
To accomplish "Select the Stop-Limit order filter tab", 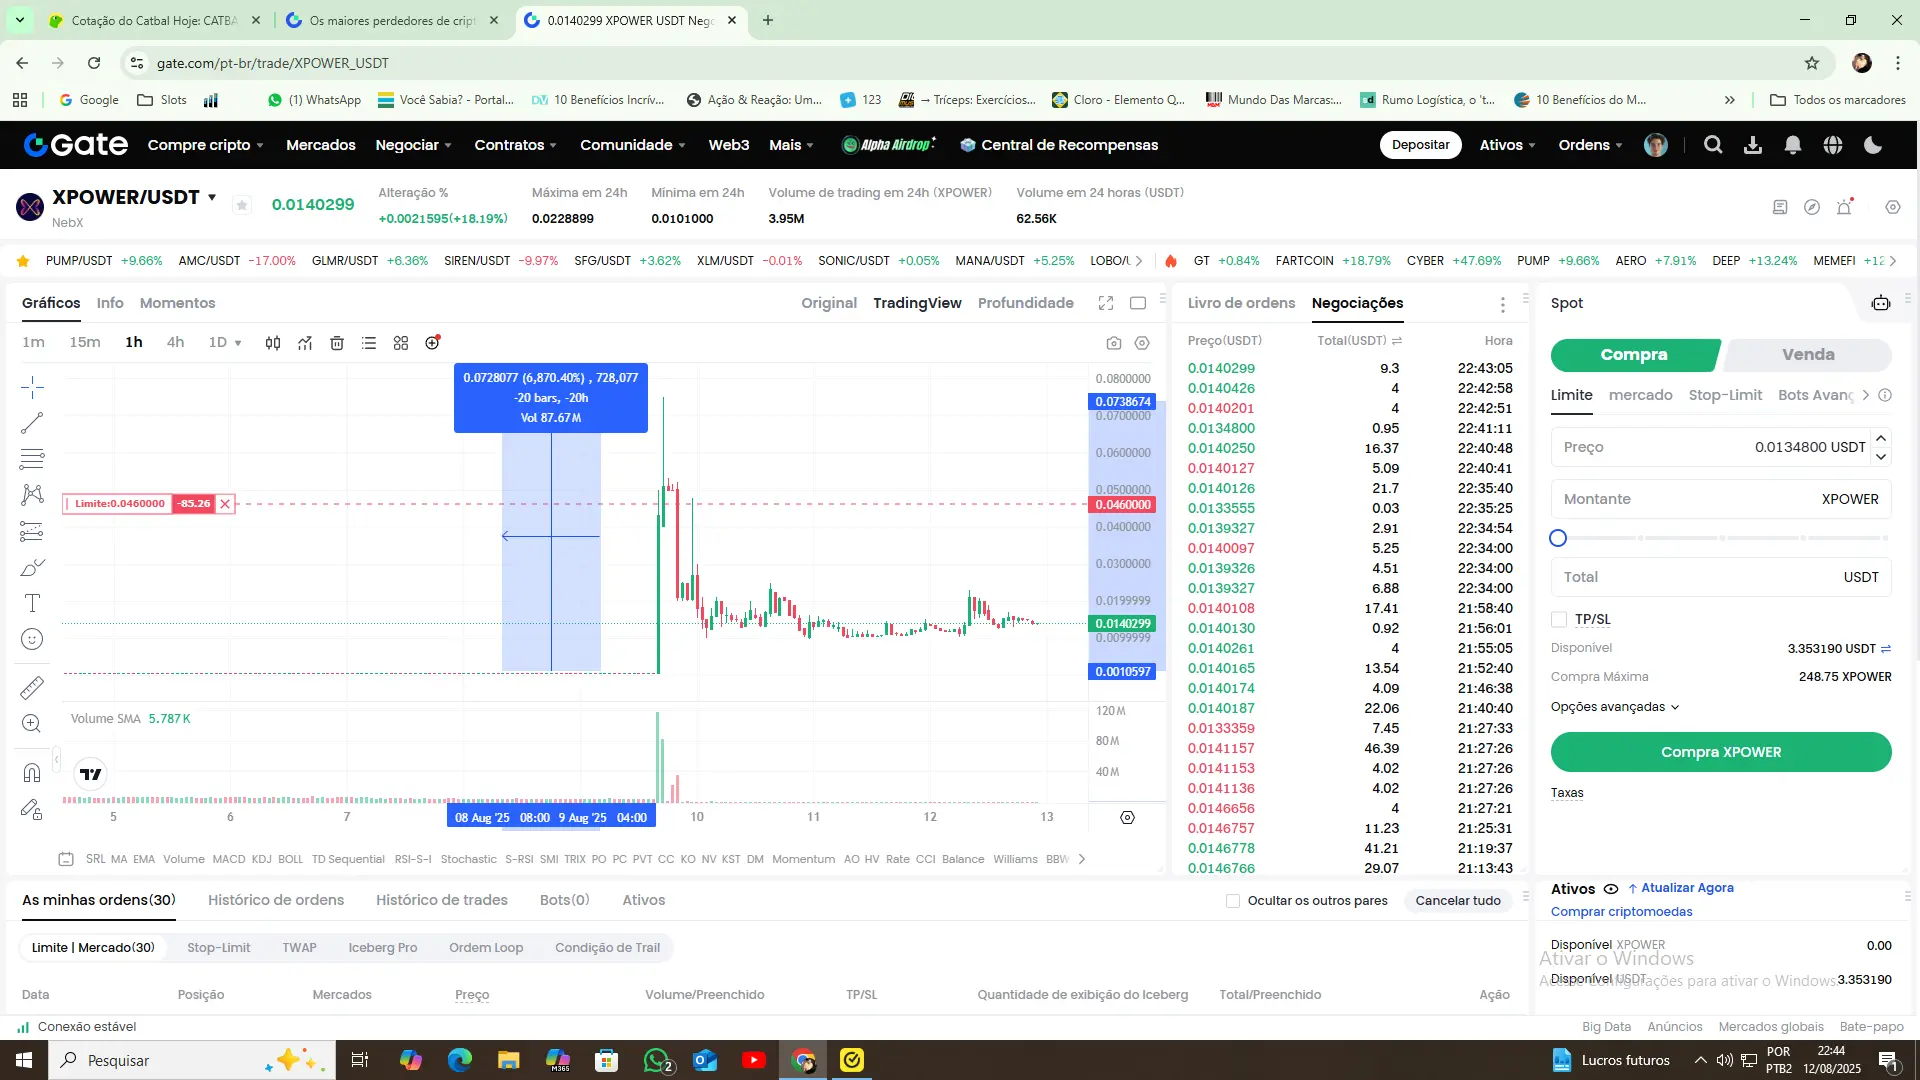I will coord(219,948).
